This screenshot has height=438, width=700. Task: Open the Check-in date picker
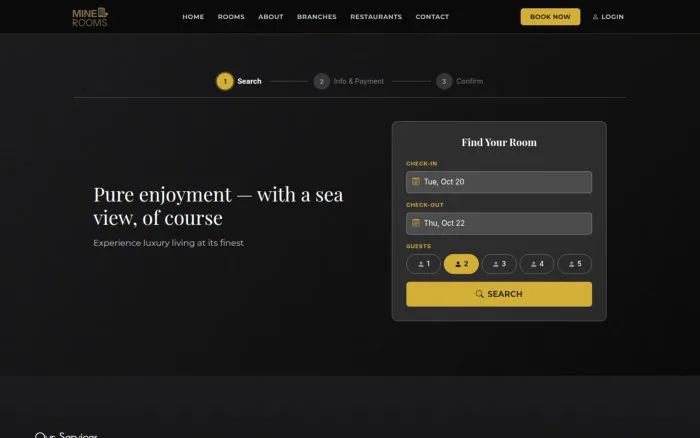(499, 182)
